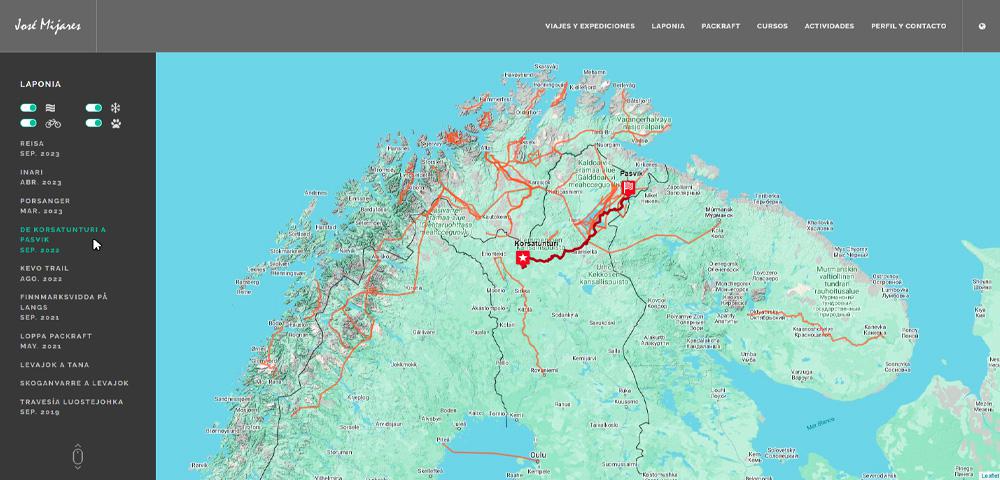Open the Cursos menu item
The image size is (1000, 480).
772,26
